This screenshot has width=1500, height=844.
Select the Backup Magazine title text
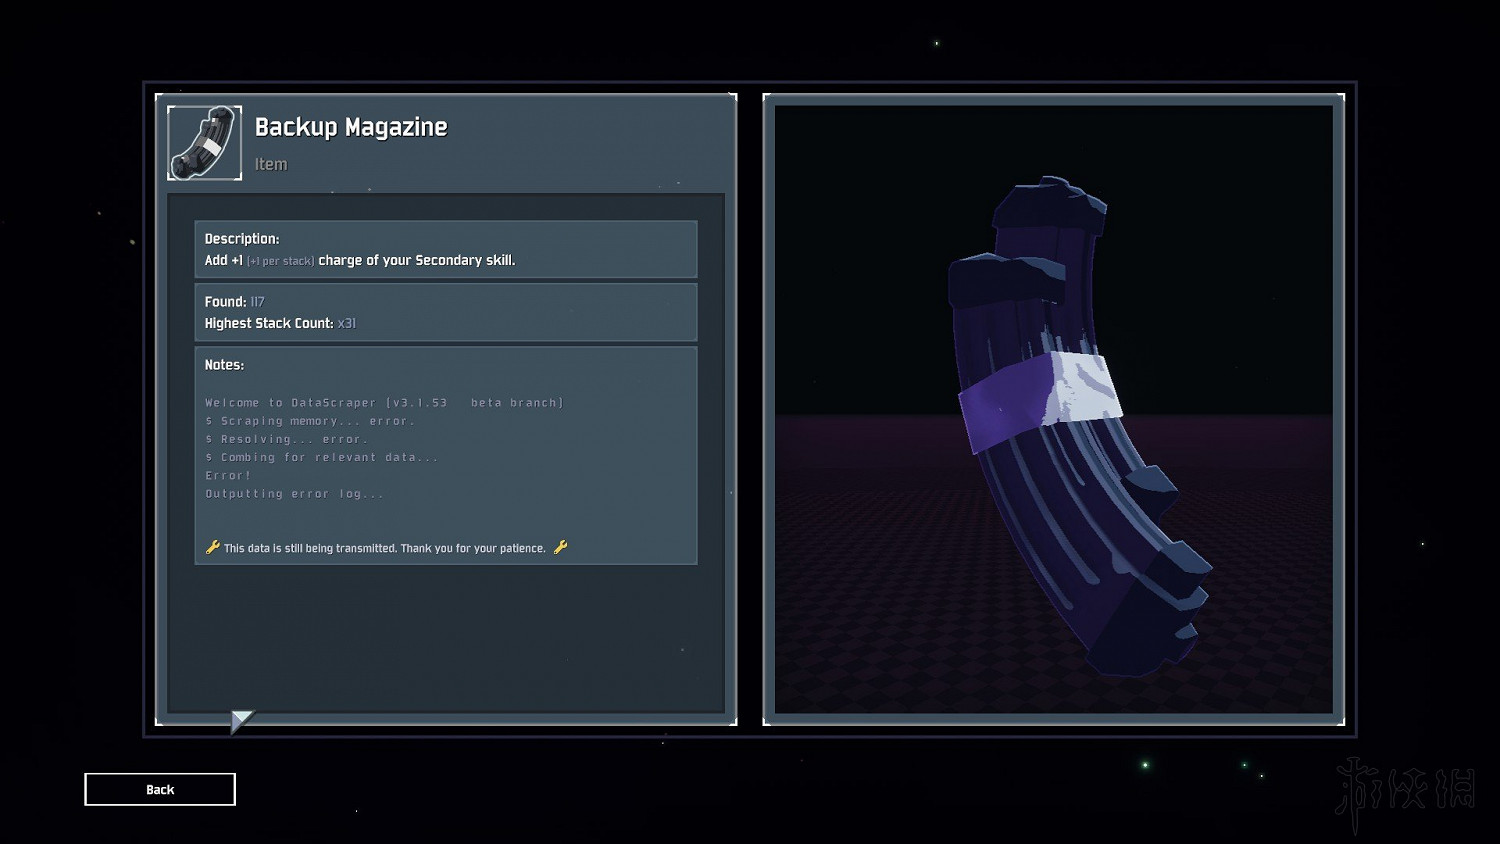click(x=350, y=127)
